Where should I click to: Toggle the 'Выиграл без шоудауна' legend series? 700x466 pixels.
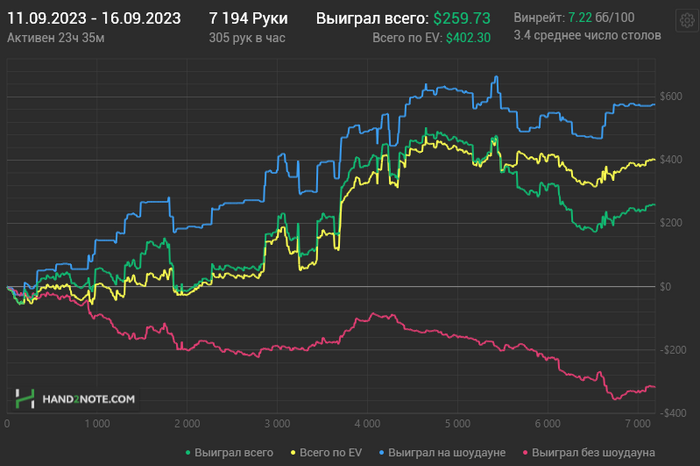[x=588, y=453]
